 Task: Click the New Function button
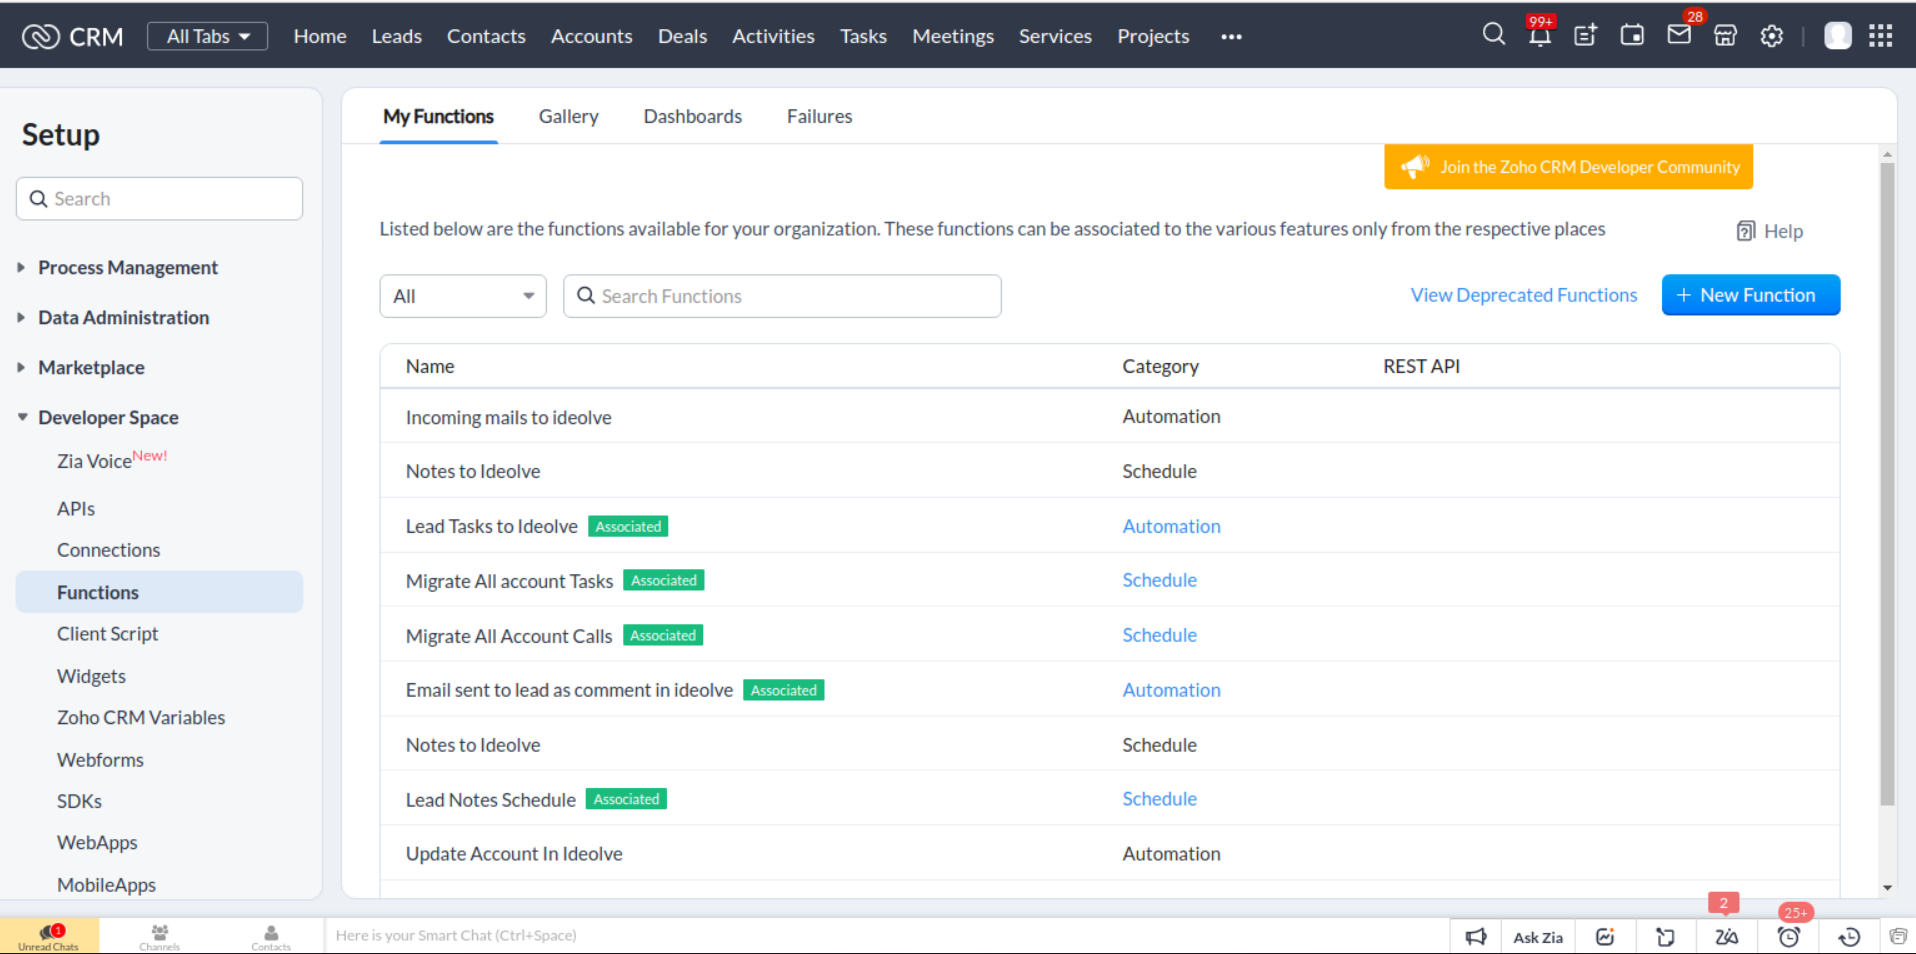[x=1750, y=295]
